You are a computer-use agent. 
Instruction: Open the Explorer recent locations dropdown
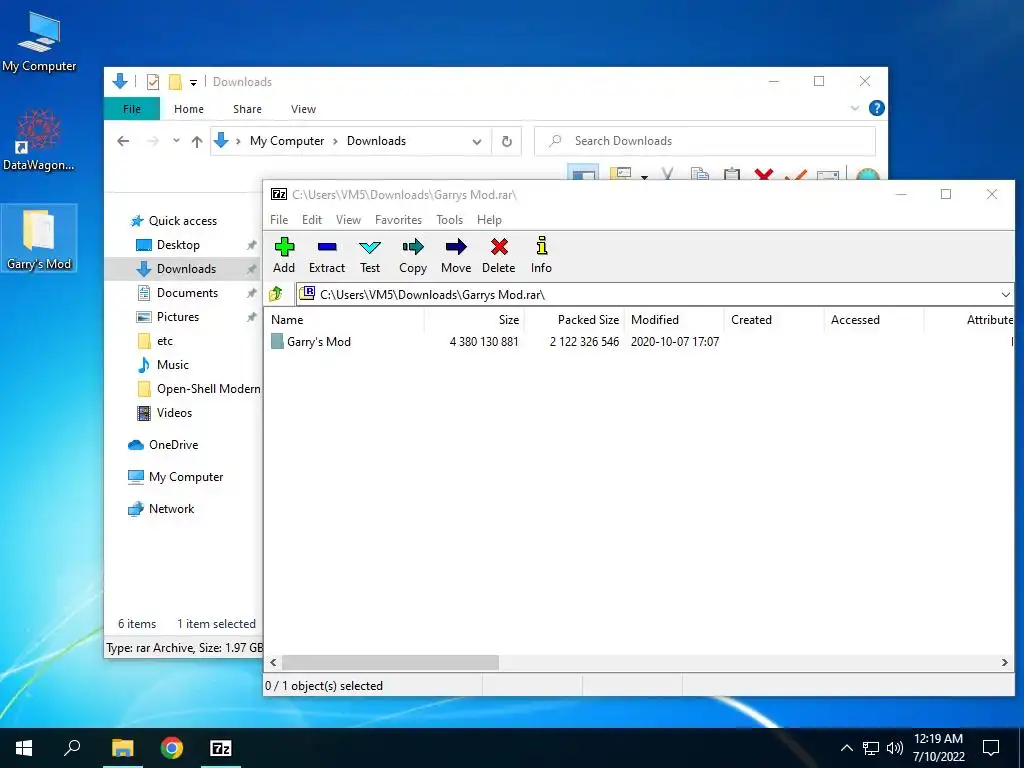(x=176, y=141)
